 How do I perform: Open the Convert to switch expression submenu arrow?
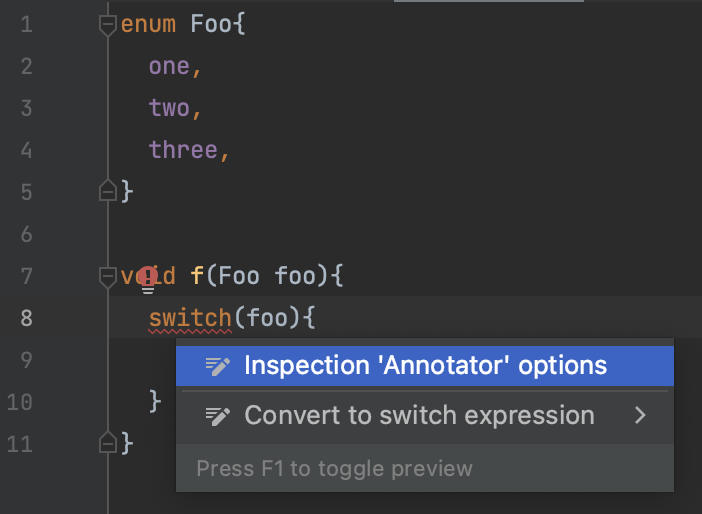click(x=641, y=415)
